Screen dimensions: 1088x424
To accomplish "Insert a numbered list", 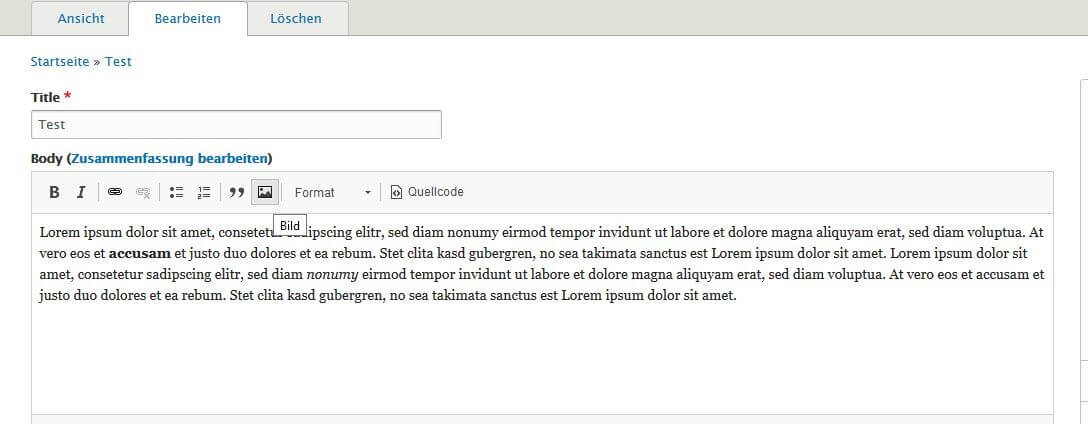I will pos(203,192).
